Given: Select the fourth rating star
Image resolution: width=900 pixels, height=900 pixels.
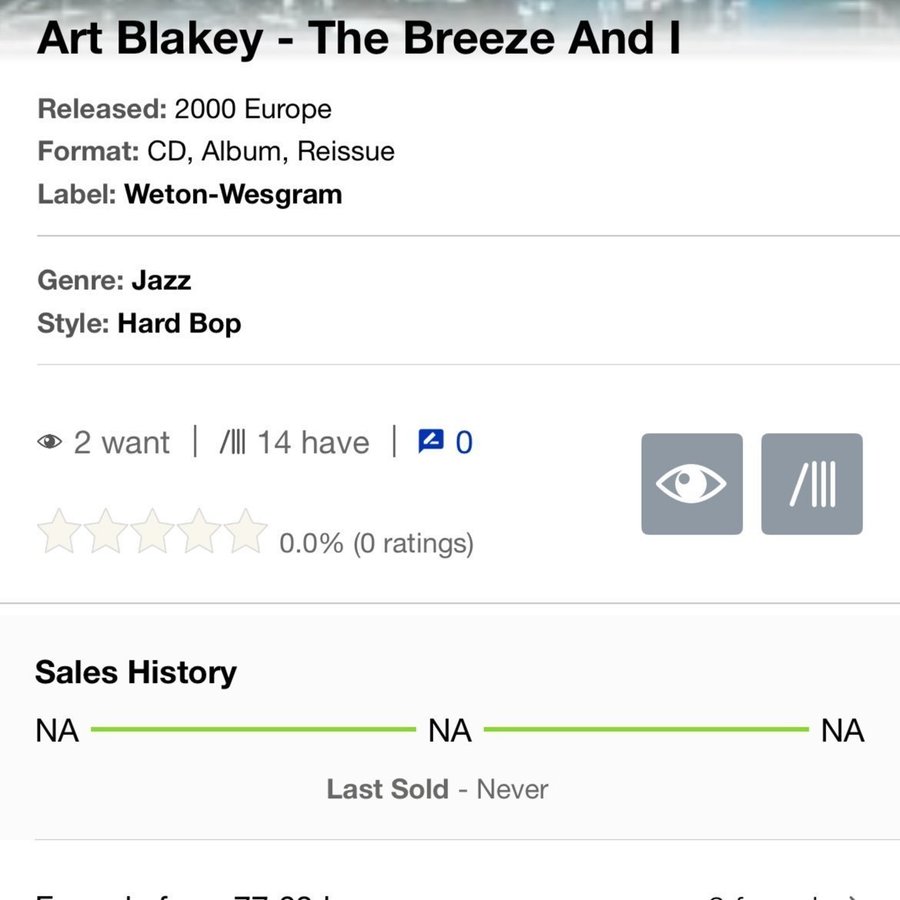Looking at the screenshot, I should pos(199,531).
